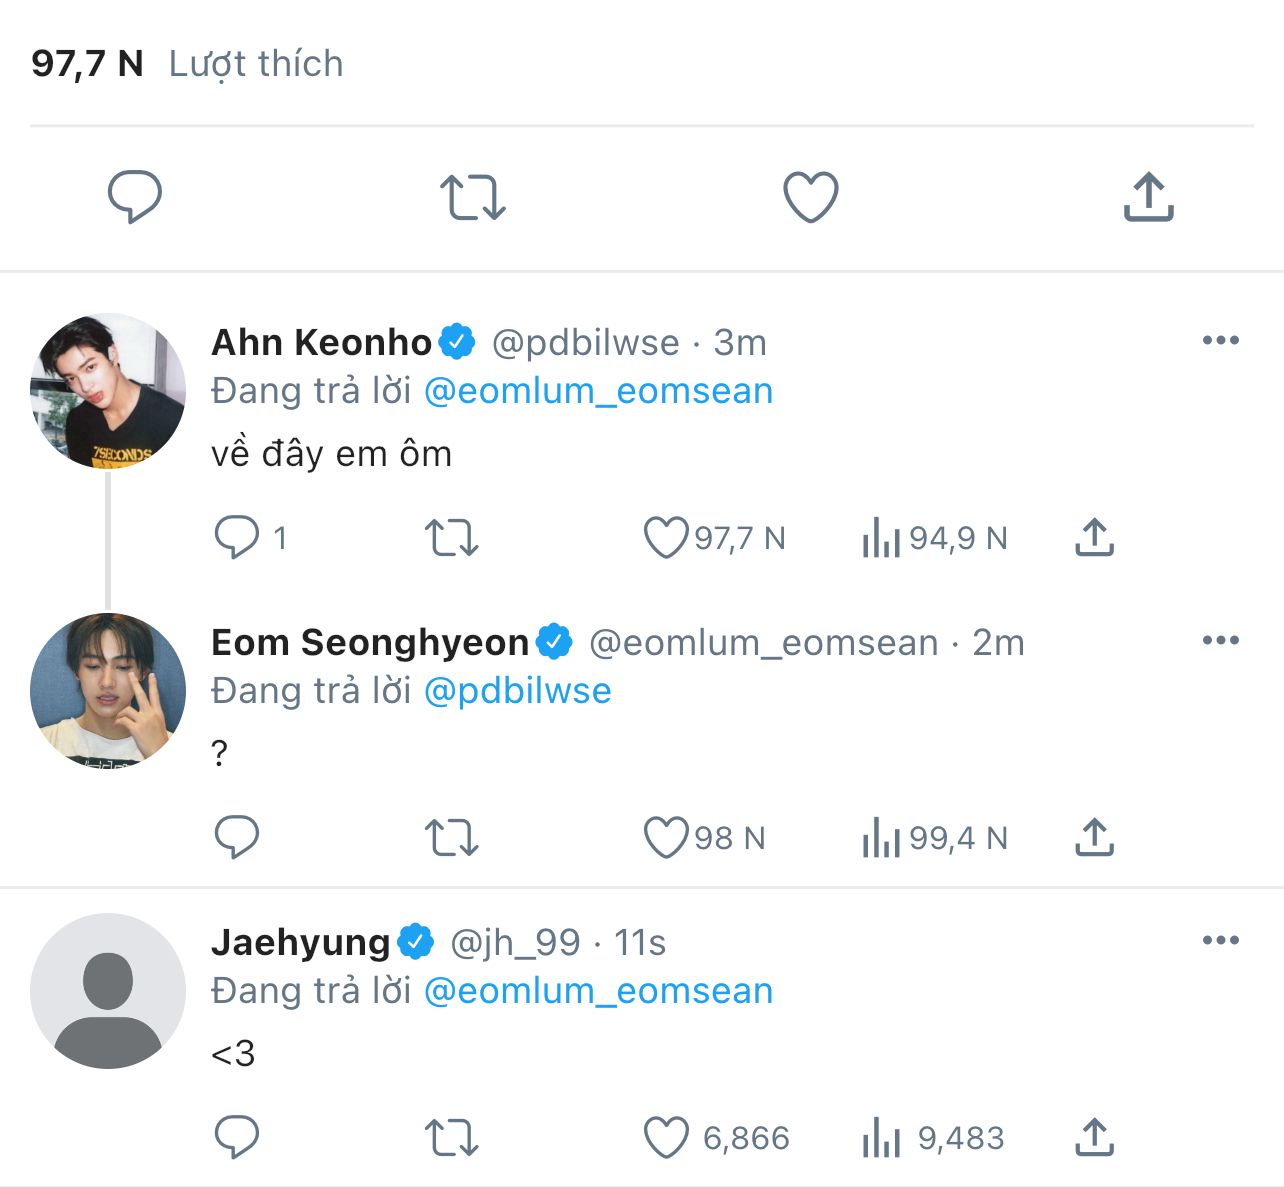The height and width of the screenshot is (1187, 1284).
Task: Open more options for Eom Seonghyeon's tweet
Action: point(1220,641)
